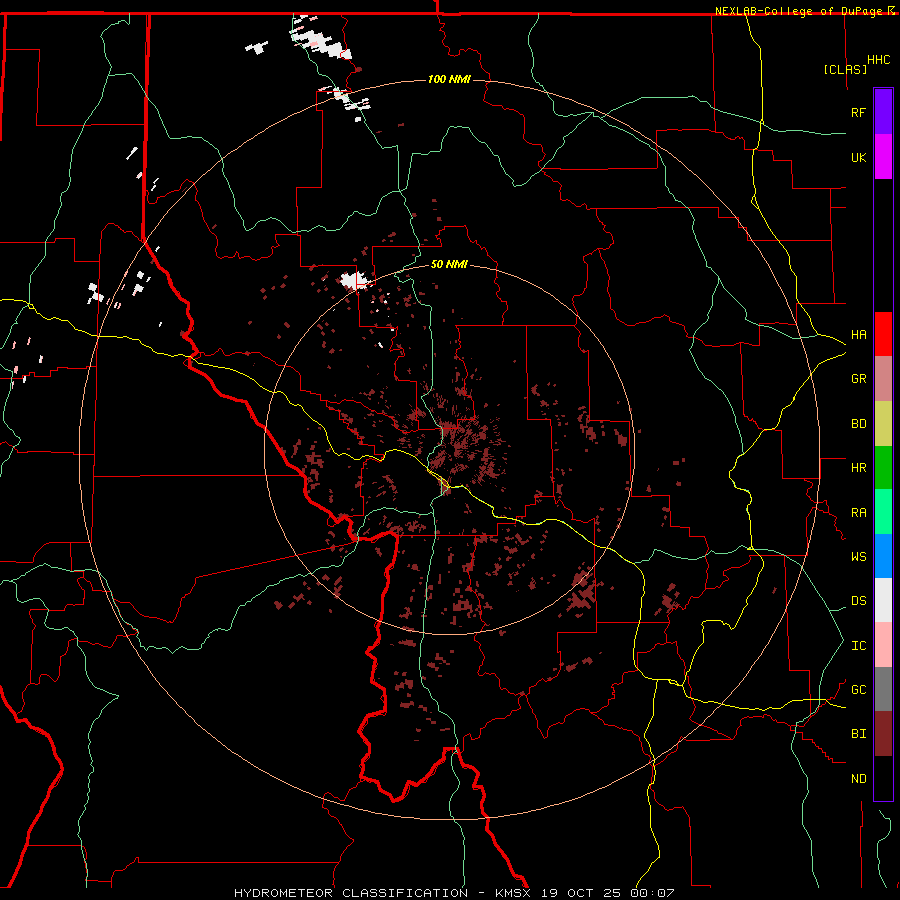Click the HHC product code label
Viewport: 900px width, 900px height.
(878, 60)
